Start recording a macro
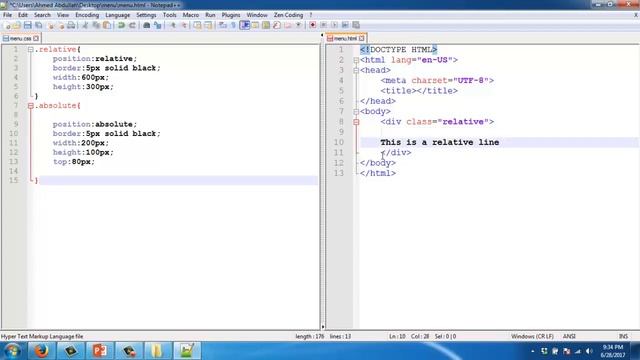640x360 pixels. [x=313, y=25]
